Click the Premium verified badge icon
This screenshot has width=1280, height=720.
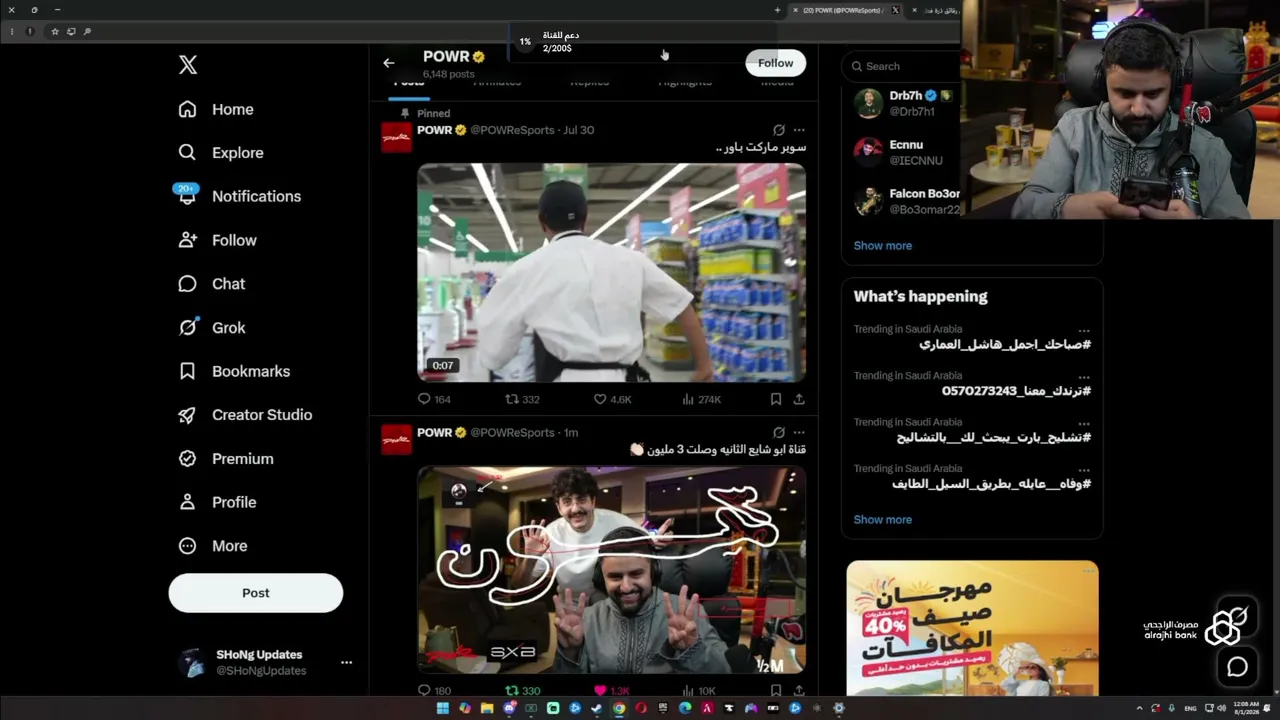[x=187, y=459]
